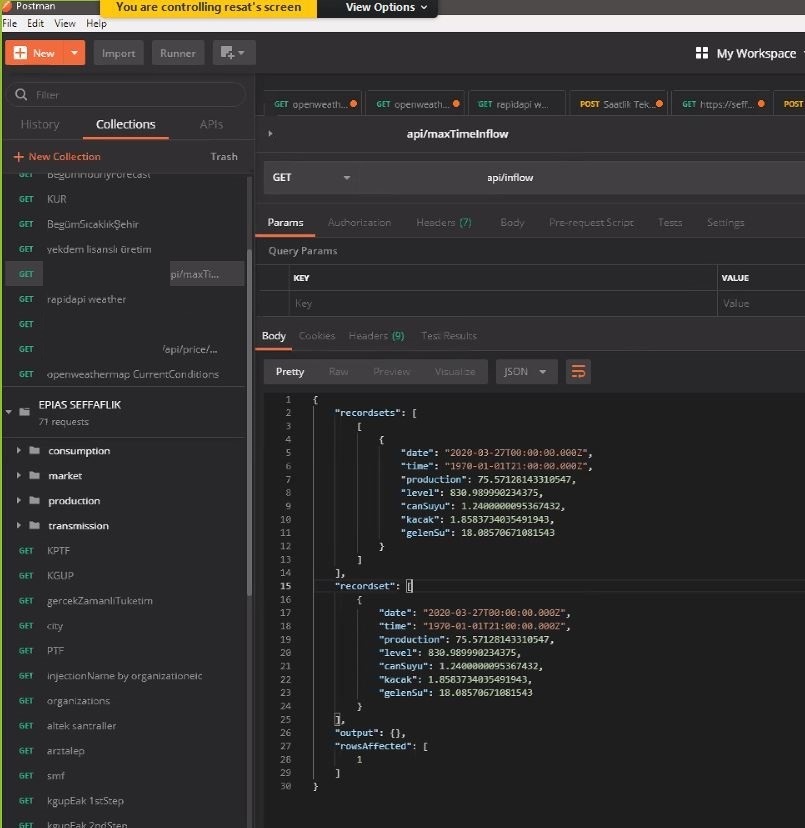Open the Runner button
The width and height of the screenshot is (805, 828).
point(179,53)
